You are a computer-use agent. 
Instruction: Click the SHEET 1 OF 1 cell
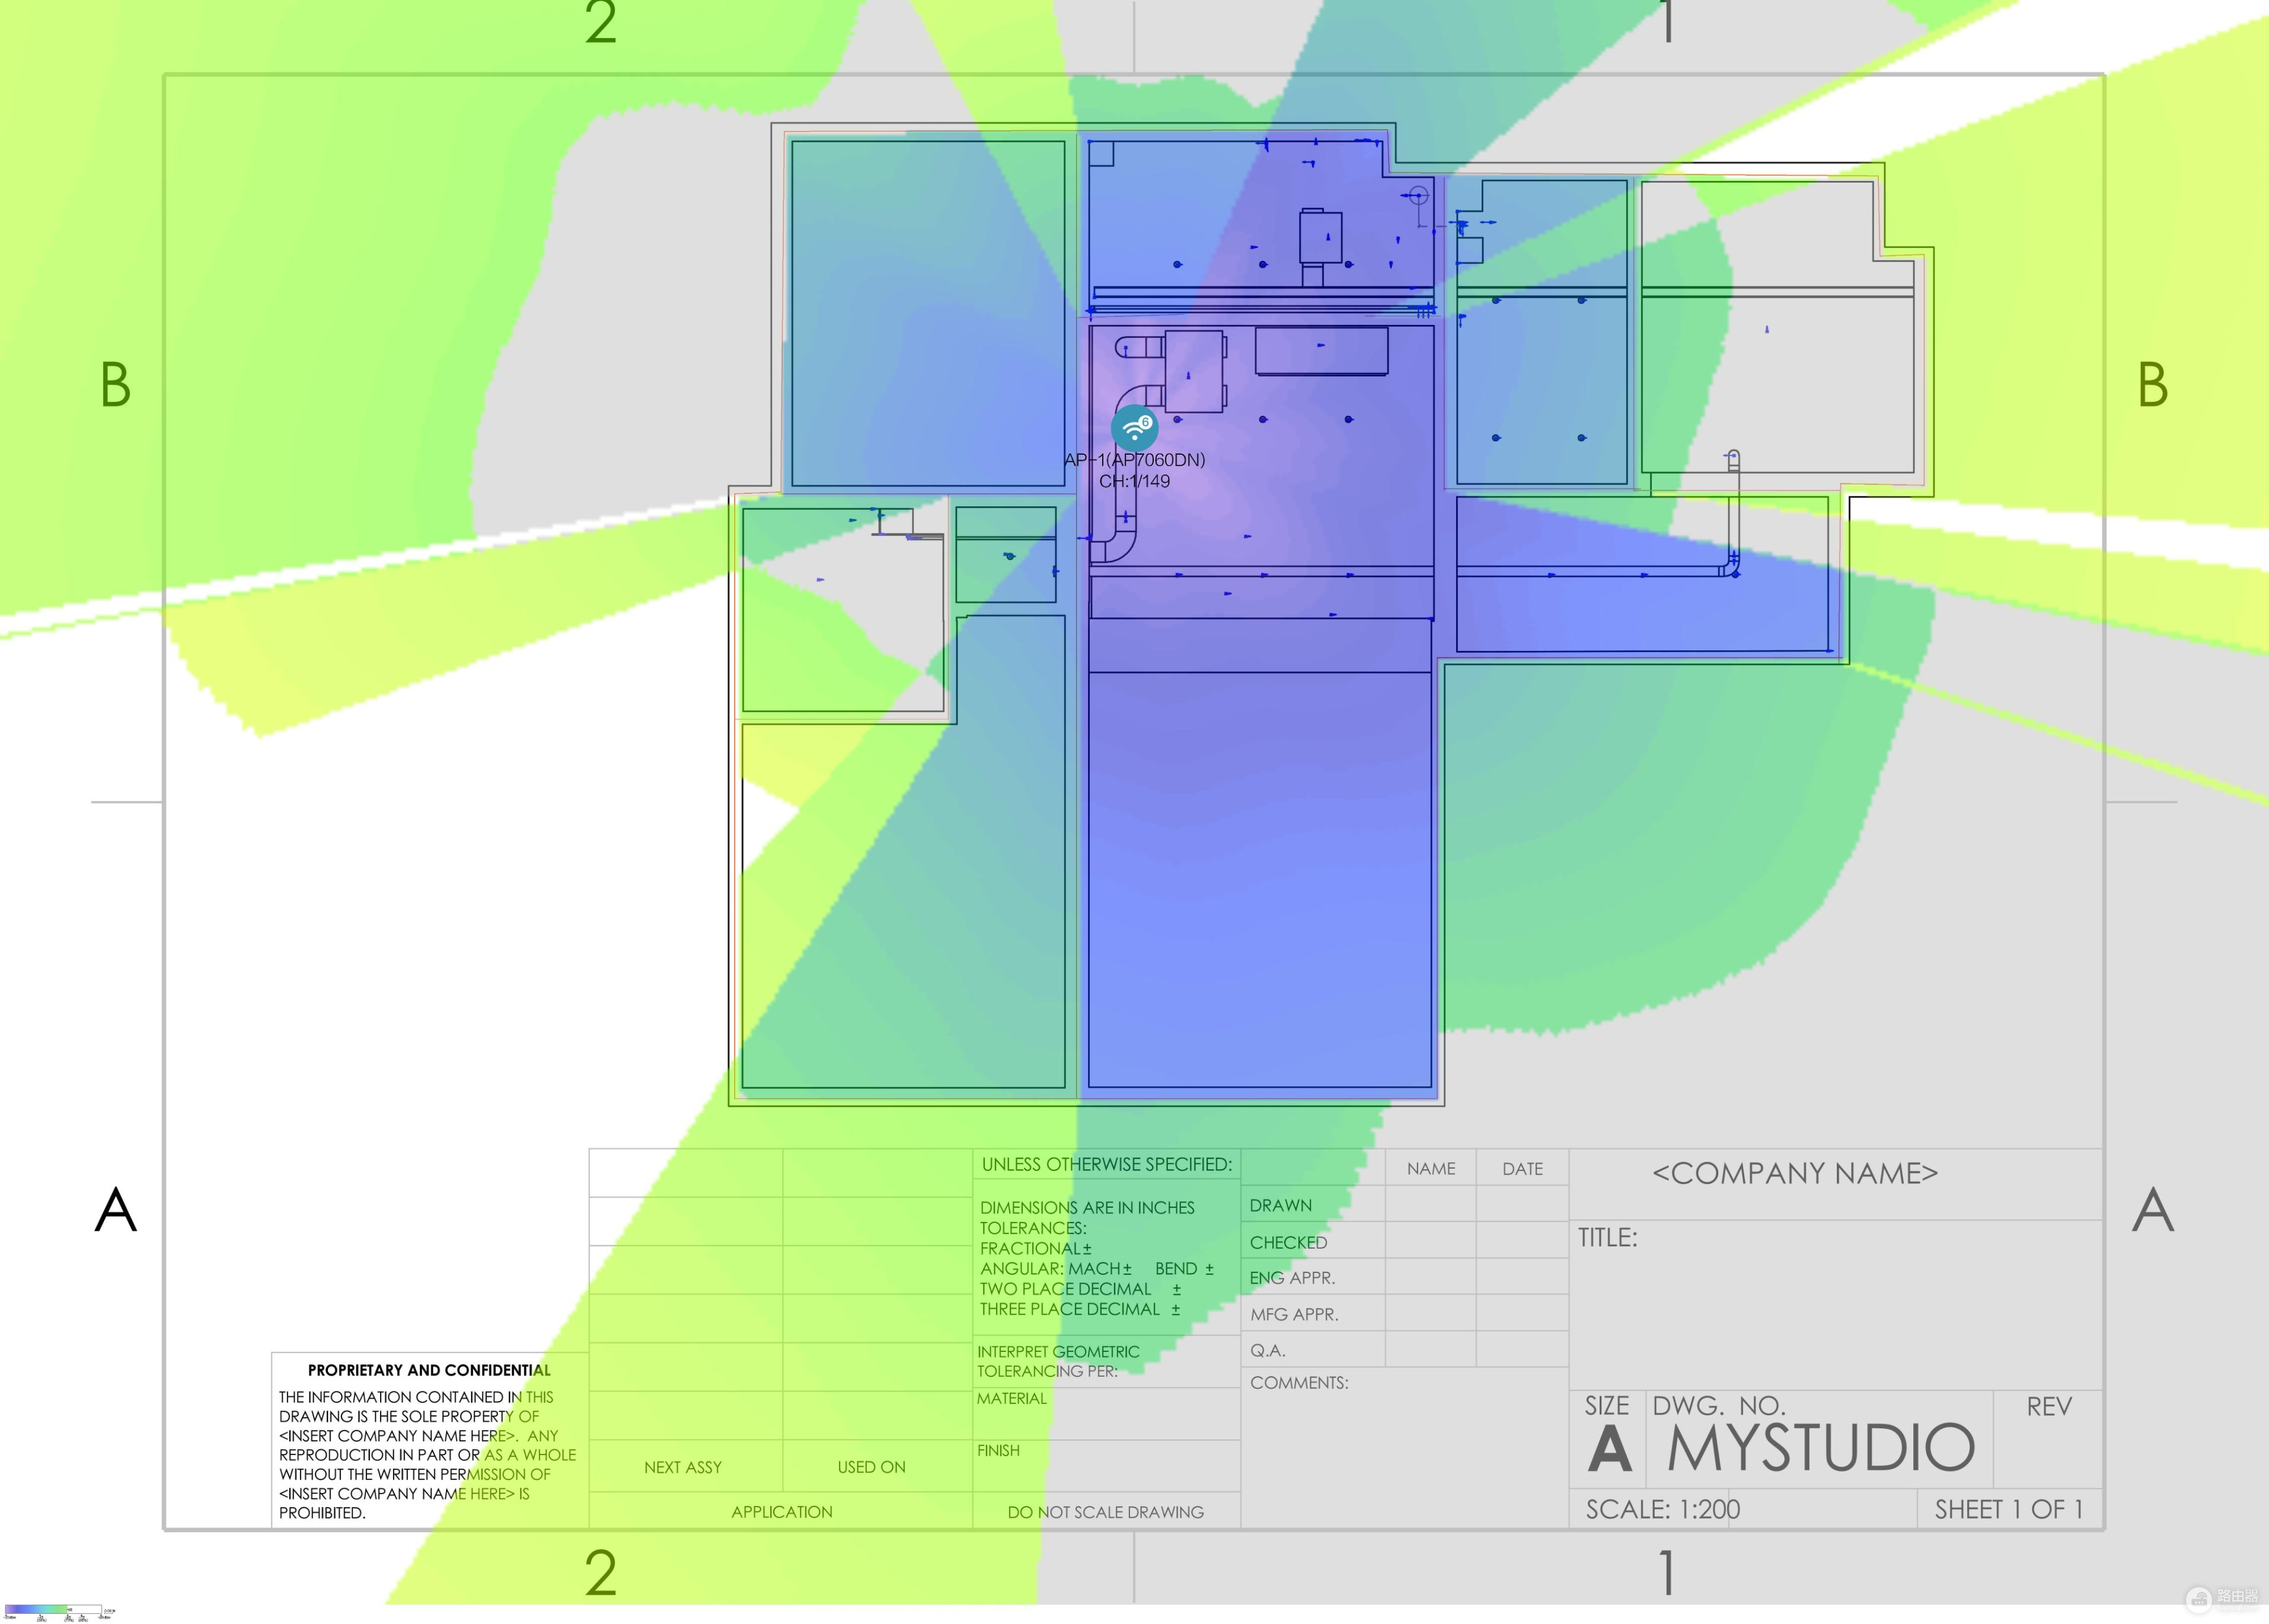tap(2008, 1509)
